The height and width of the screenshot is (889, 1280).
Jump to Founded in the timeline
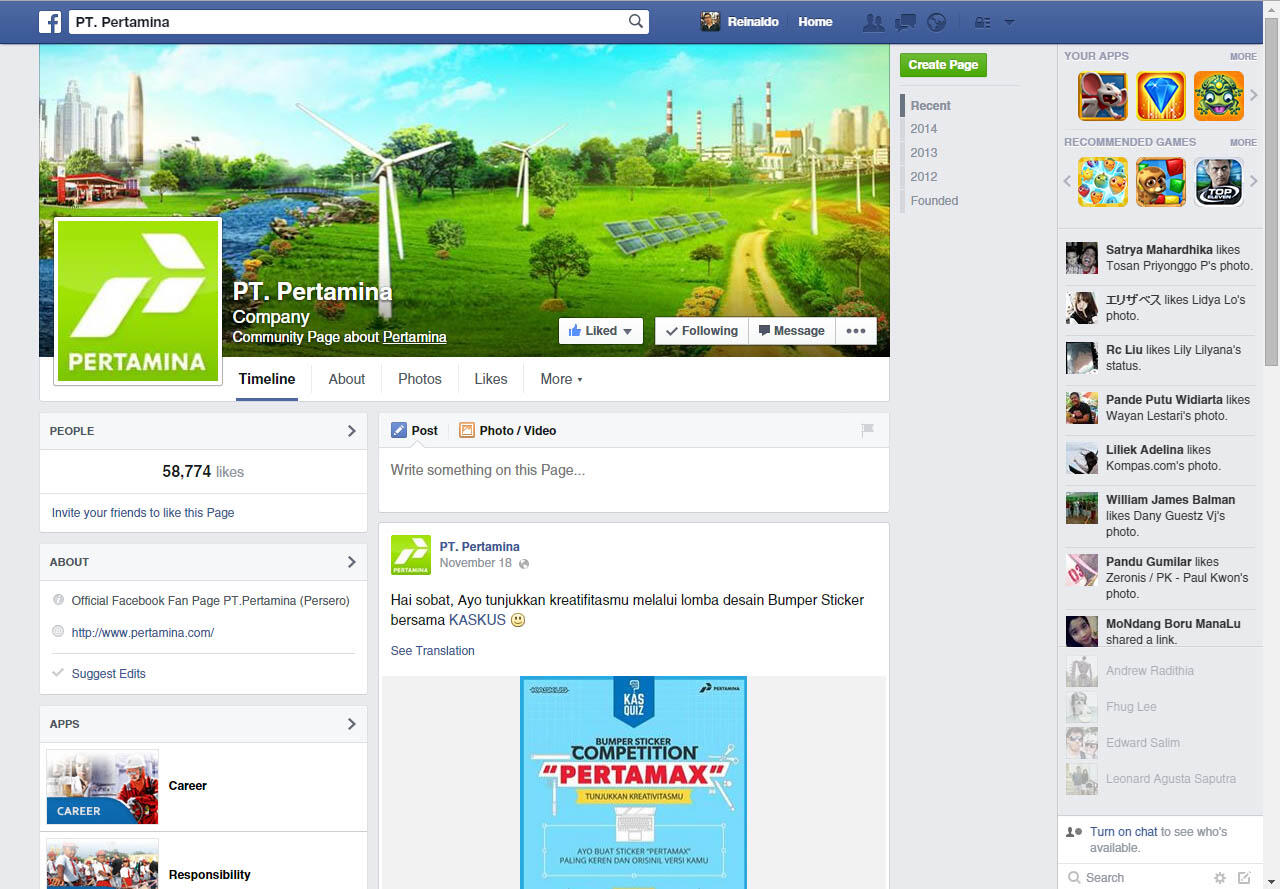[x=934, y=201]
